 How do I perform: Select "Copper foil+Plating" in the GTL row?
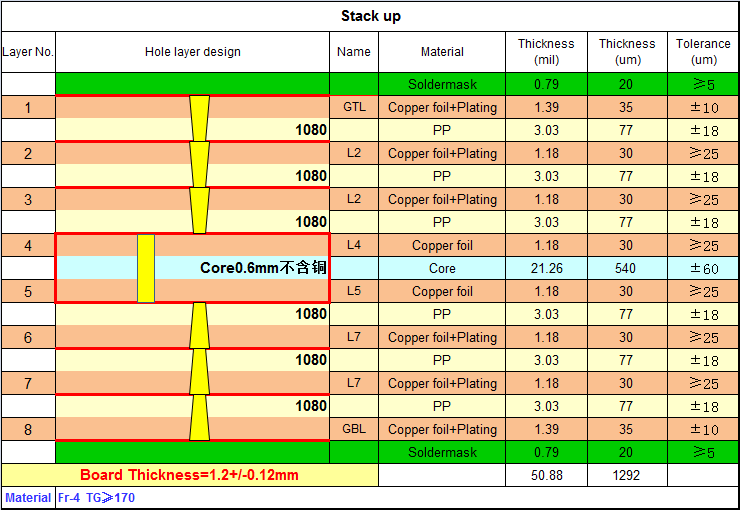[x=442, y=108]
